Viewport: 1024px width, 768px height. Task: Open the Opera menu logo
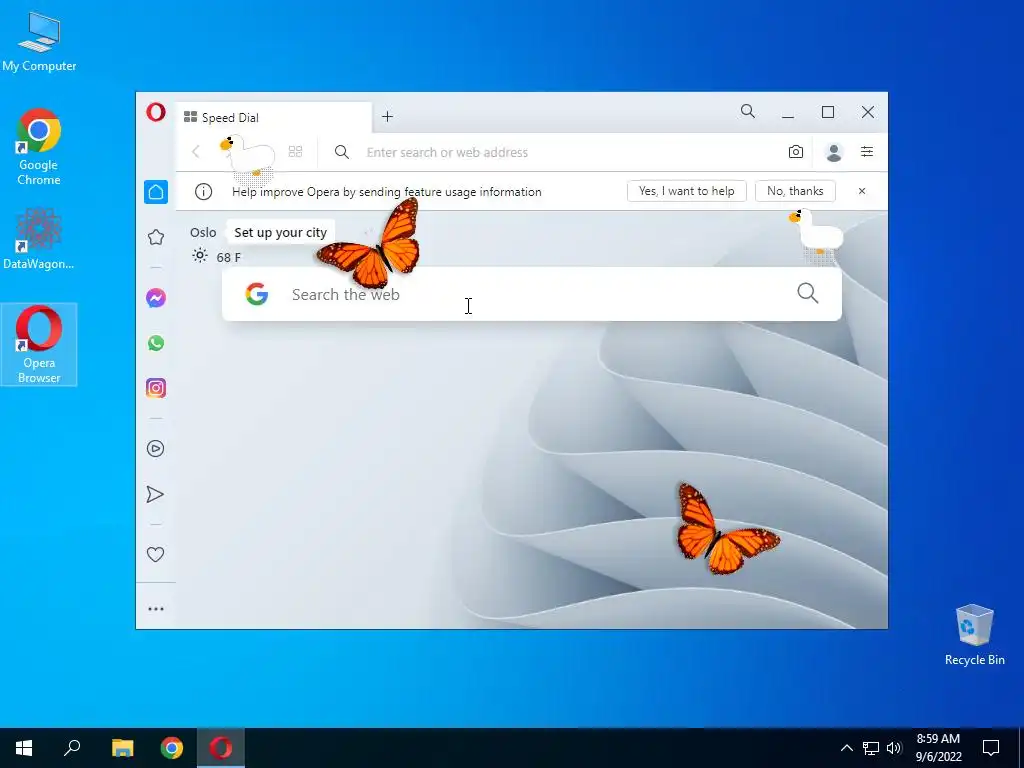pos(155,112)
